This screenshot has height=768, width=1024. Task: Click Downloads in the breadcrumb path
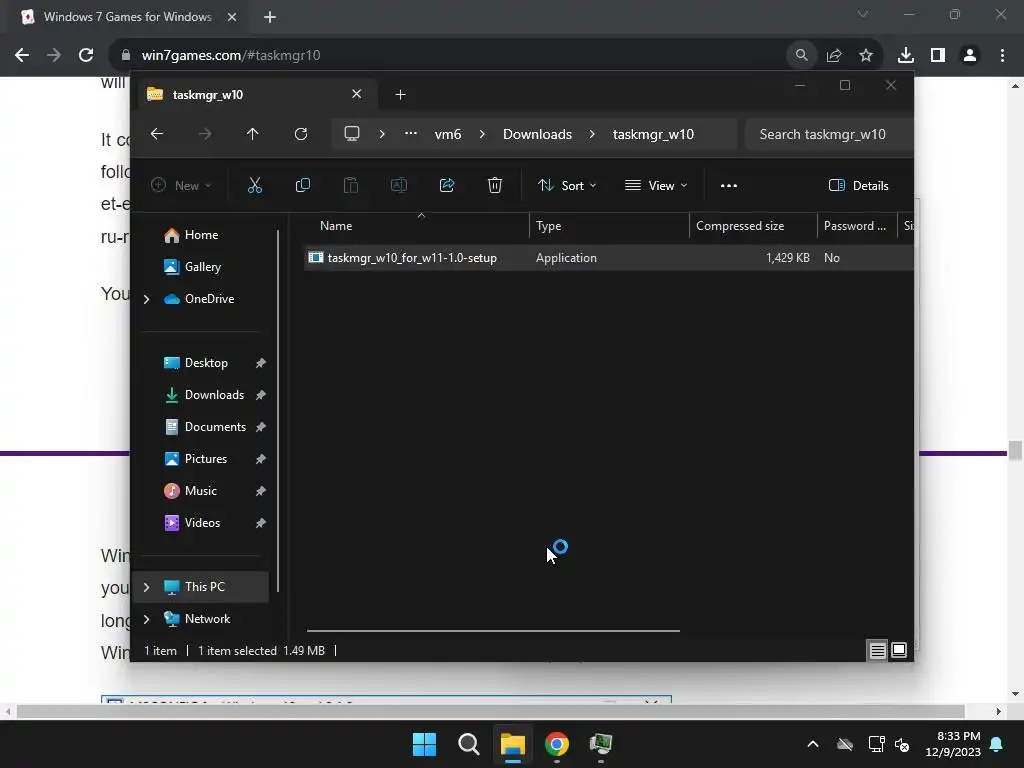(537, 134)
